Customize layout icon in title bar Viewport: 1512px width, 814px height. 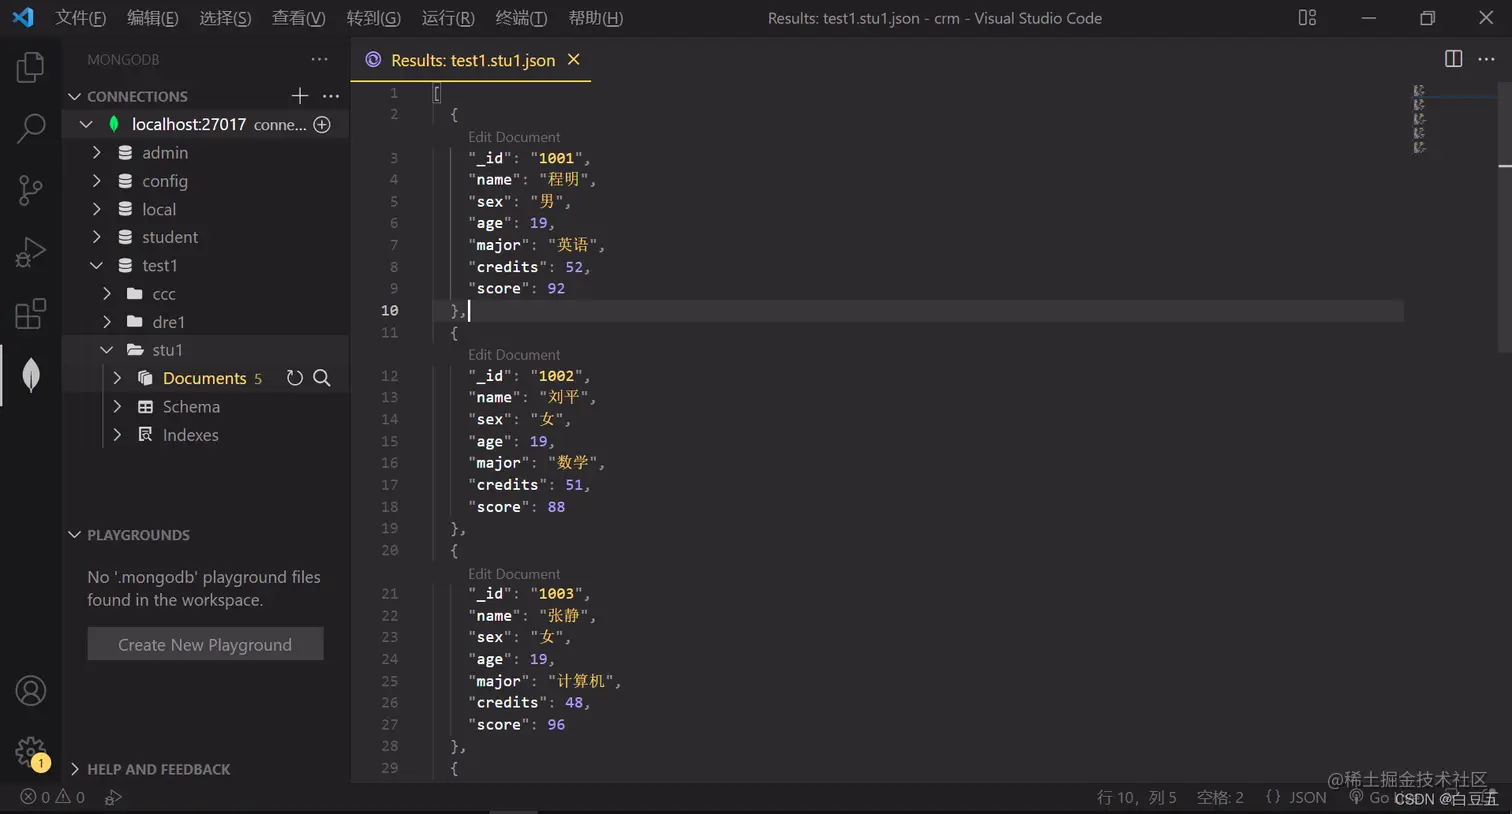(x=1307, y=18)
